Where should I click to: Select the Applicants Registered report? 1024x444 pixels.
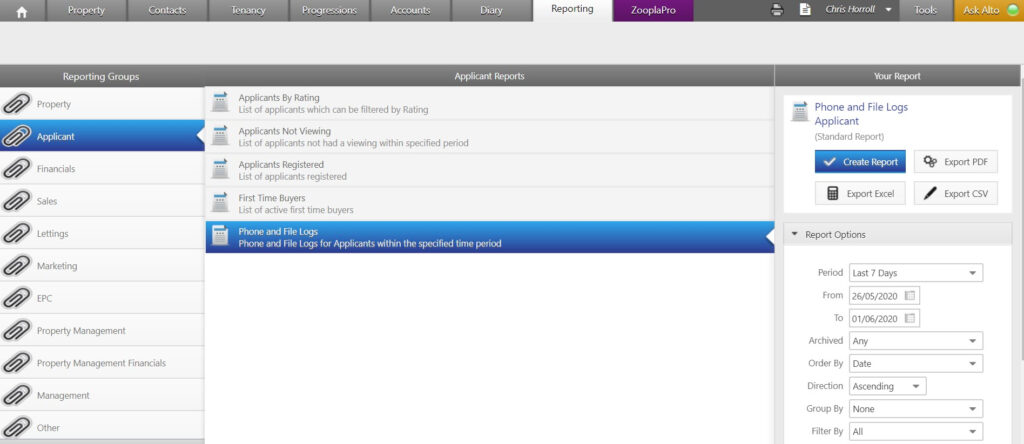click(489, 170)
